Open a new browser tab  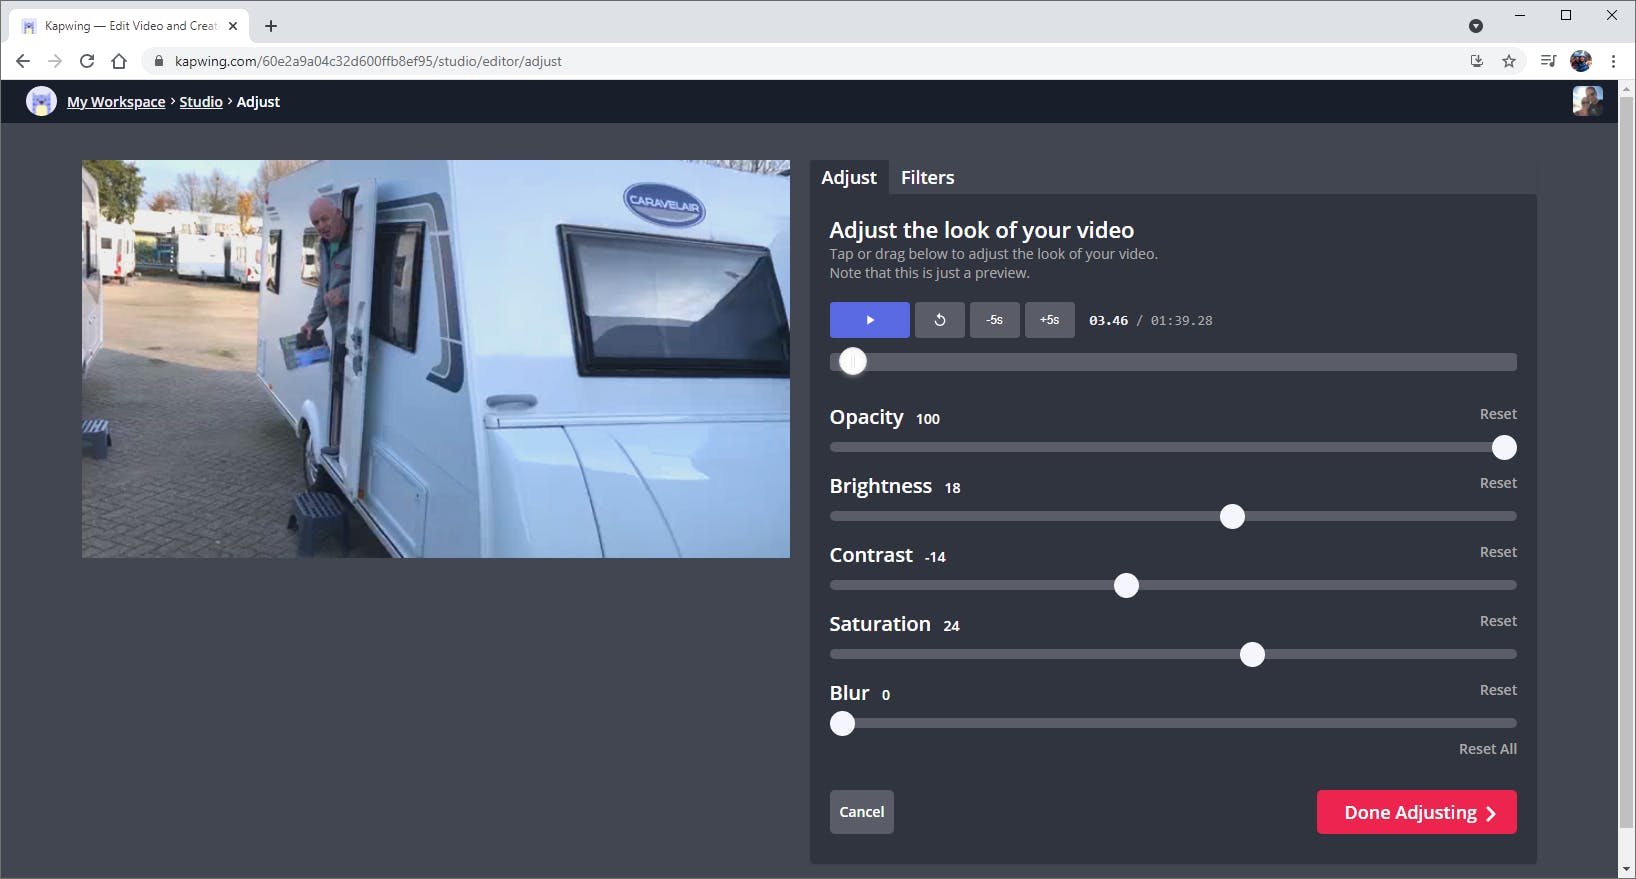coord(271,26)
